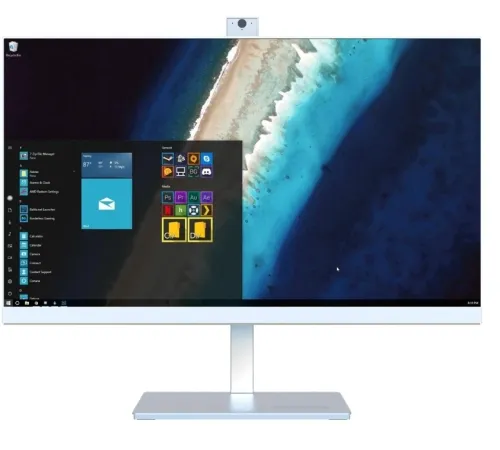Viewport: 500px width, 450px height.
Task: Expand the Adobe folder chevron
Action: pos(74,172)
